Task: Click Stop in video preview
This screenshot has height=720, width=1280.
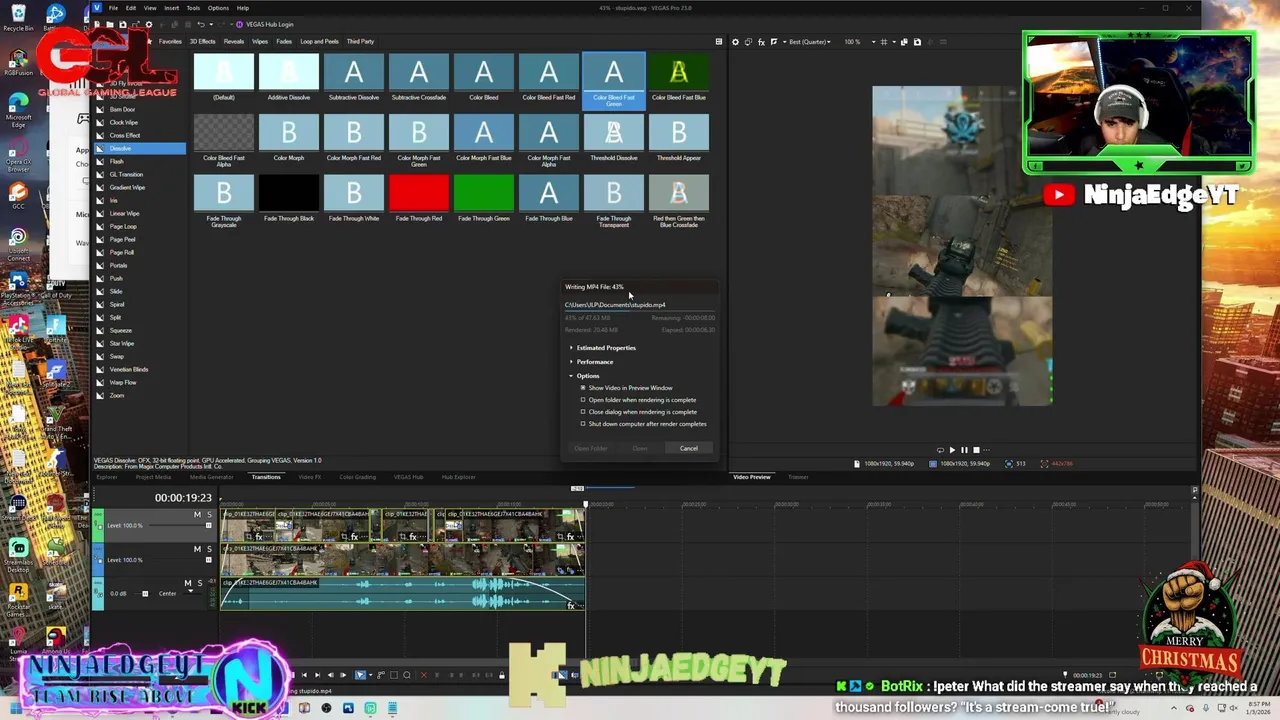Action: pyautogui.click(x=977, y=450)
